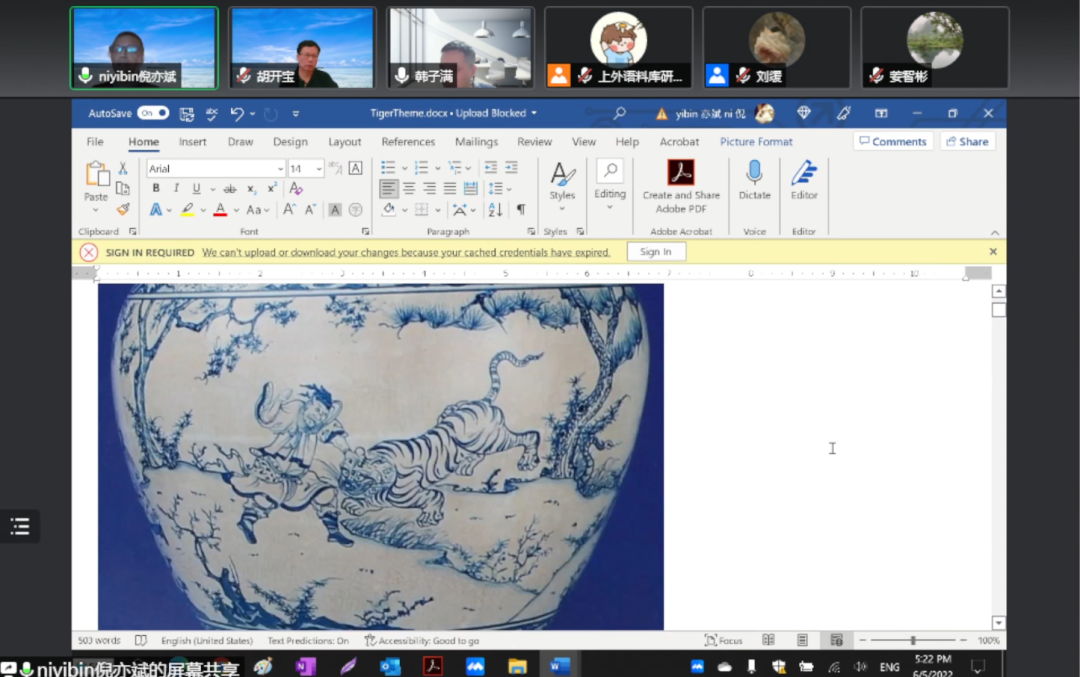Apply Superscript formatting
This screenshot has width=1080, height=677.
pos(272,189)
